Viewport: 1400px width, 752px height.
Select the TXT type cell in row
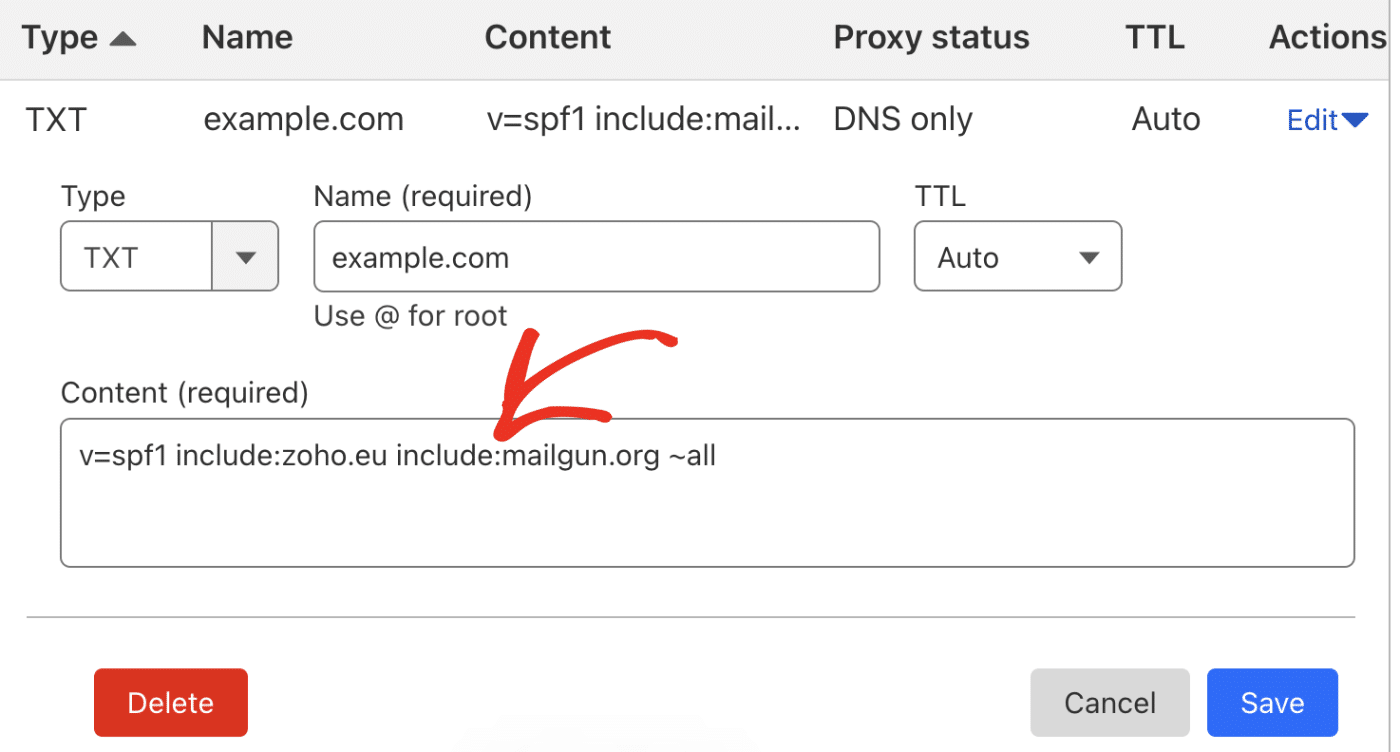56,120
